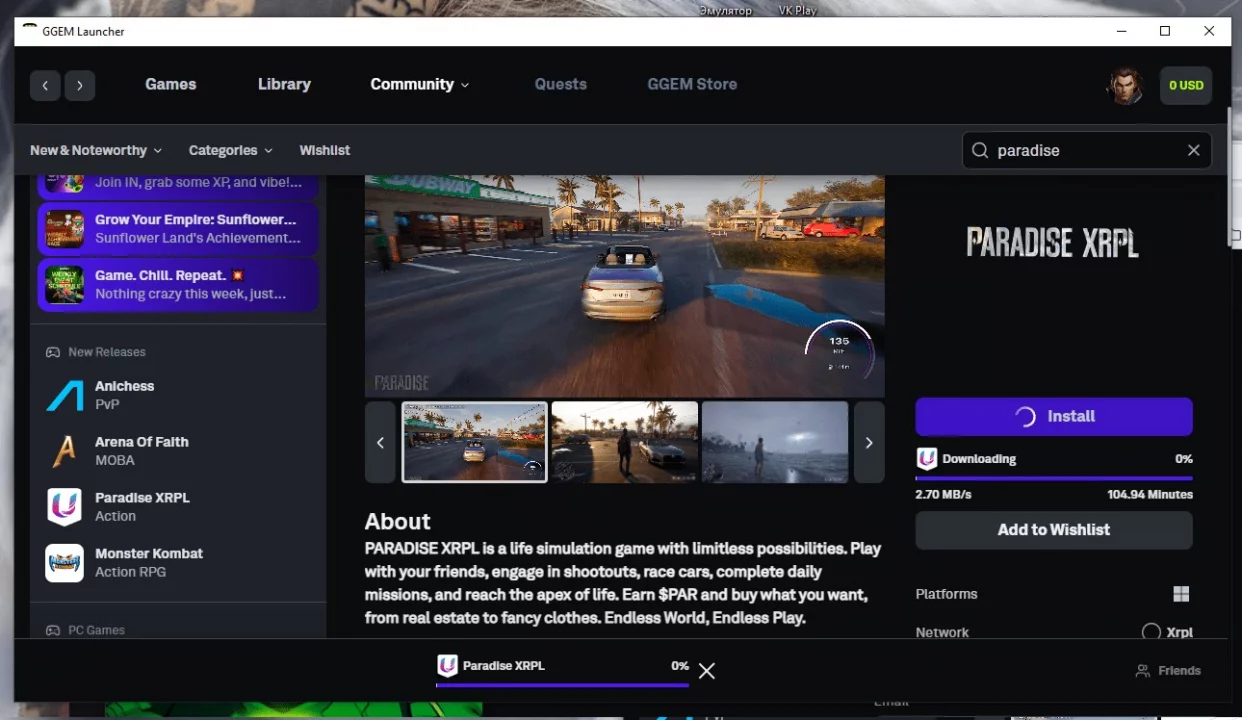Go forward with the right arrow
Image resolution: width=1242 pixels, height=720 pixels.
pyautogui.click(x=80, y=85)
